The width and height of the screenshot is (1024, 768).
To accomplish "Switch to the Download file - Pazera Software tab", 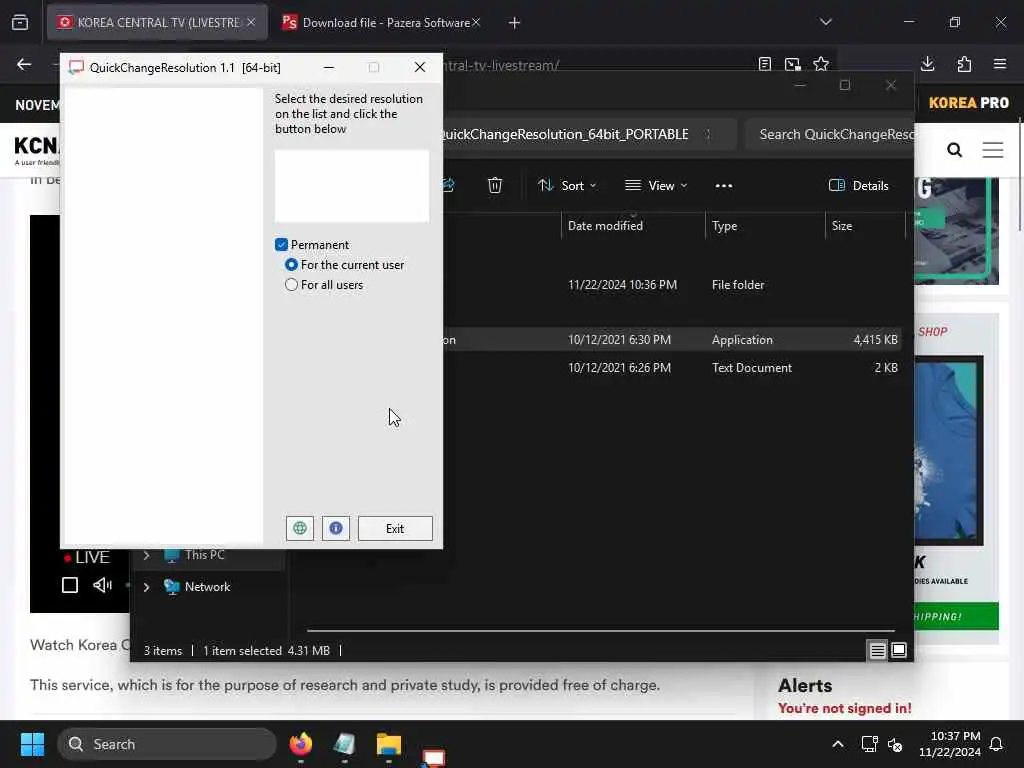I will point(381,22).
